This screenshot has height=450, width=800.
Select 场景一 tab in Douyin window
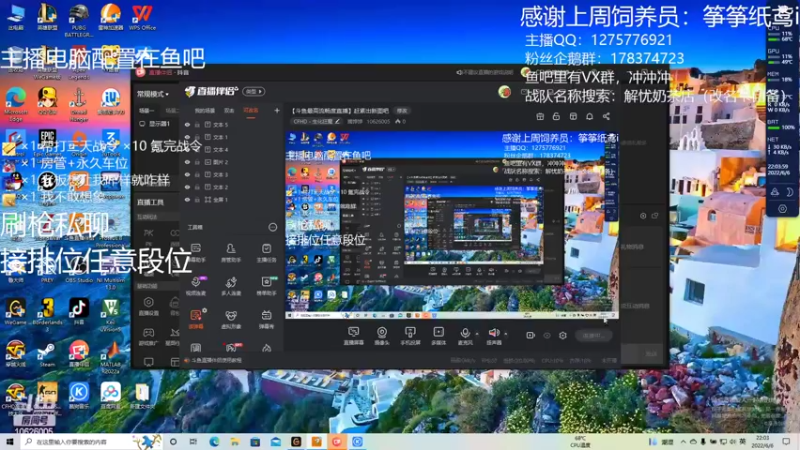(x=146, y=110)
